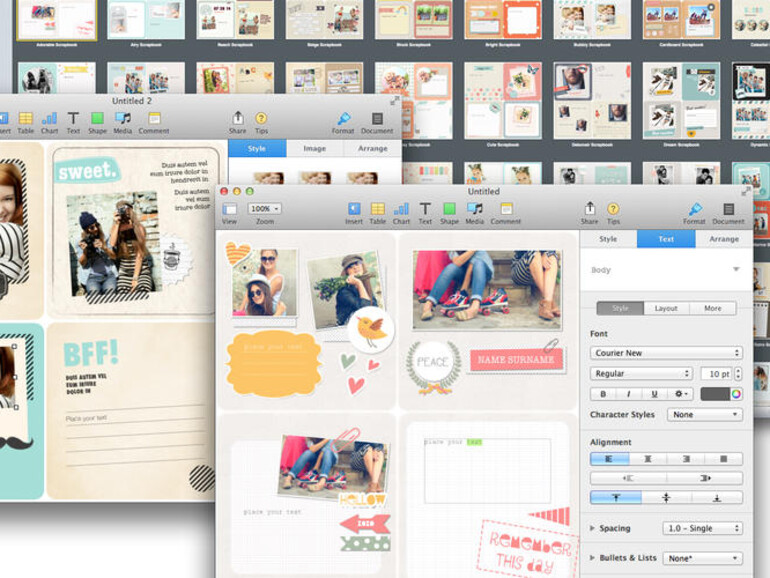
Task: Expand the Spacing section
Action: (592, 528)
